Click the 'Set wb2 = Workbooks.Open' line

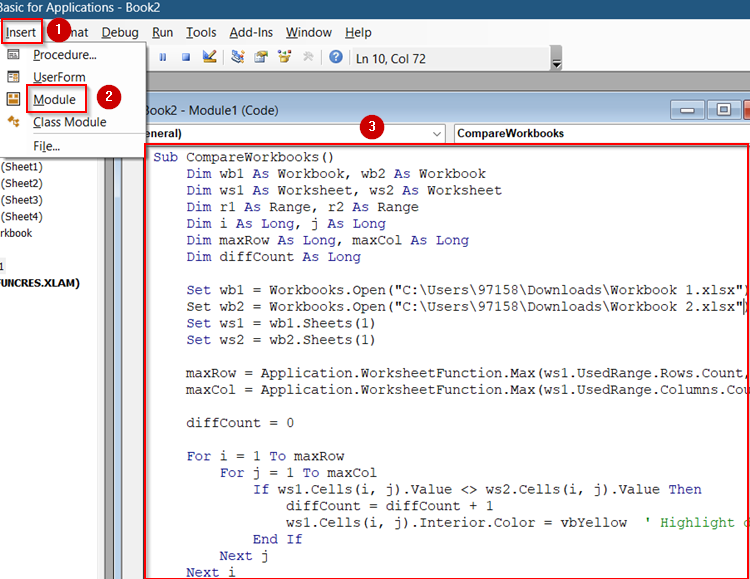tap(466, 307)
